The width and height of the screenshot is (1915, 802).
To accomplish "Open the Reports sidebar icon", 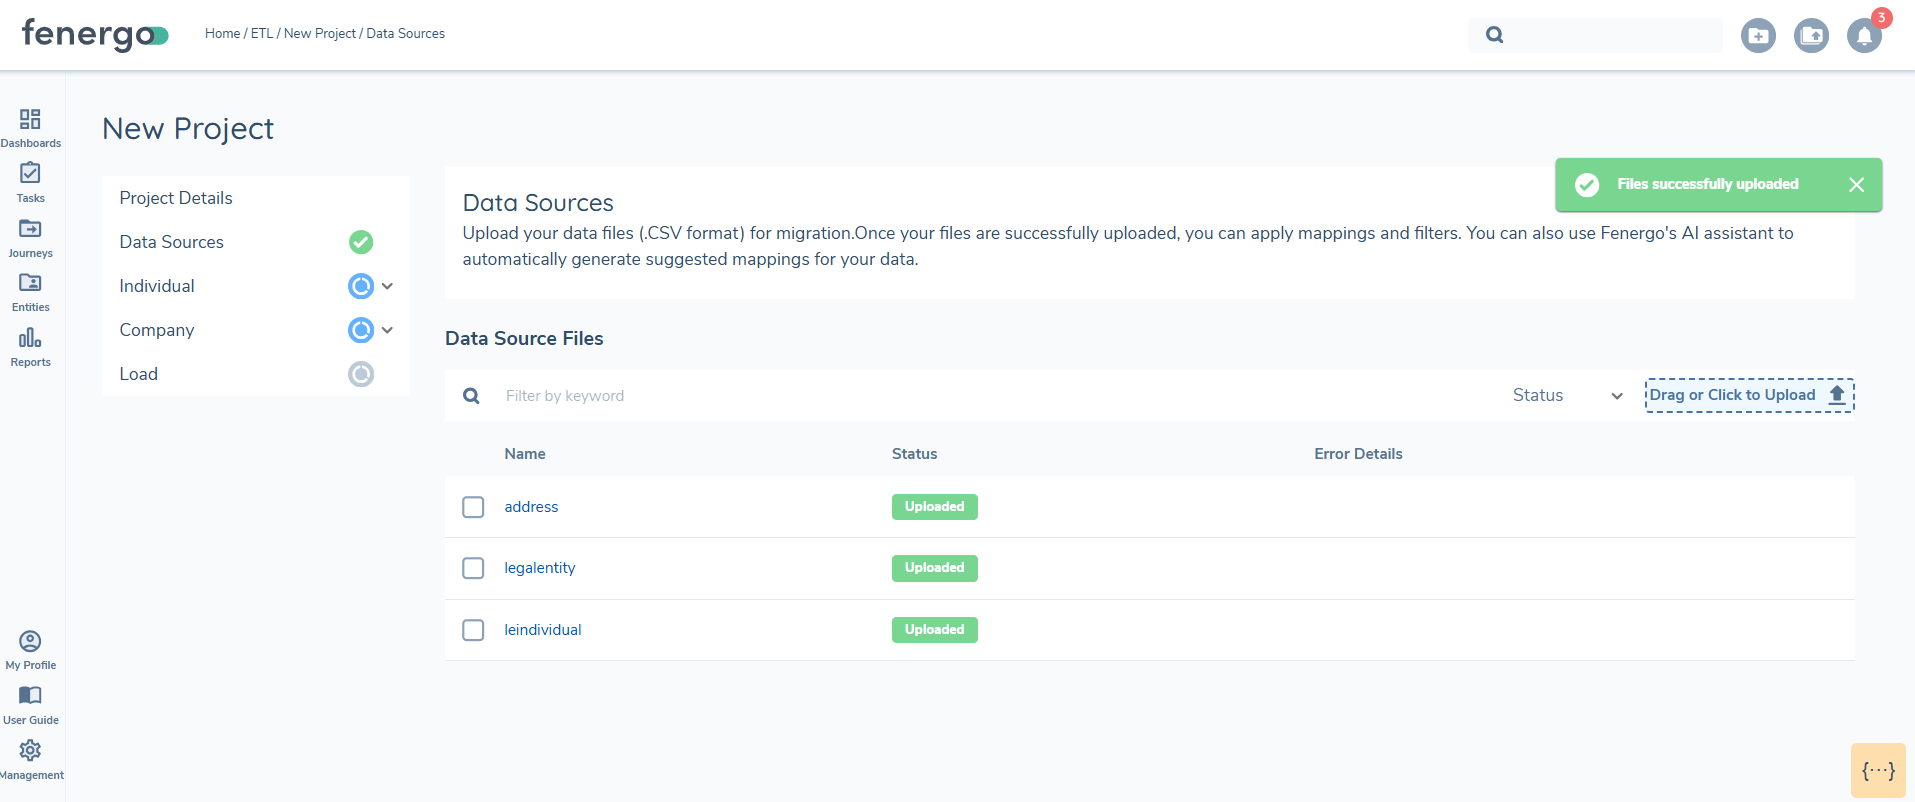I will pyautogui.click(x=30, y=338).
